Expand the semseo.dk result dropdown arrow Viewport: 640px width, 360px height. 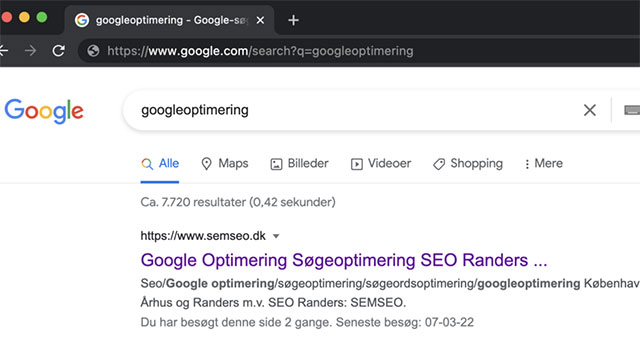tap(276, 236)
